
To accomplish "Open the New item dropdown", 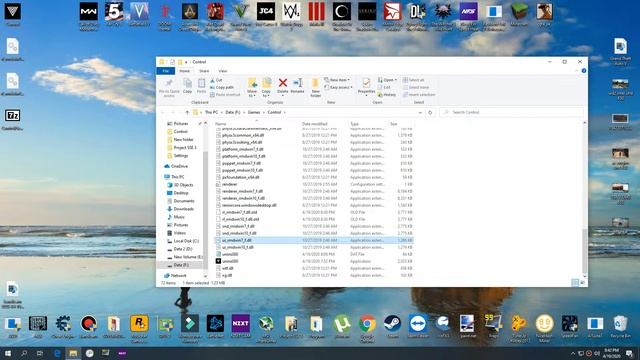I will point(337,80).
